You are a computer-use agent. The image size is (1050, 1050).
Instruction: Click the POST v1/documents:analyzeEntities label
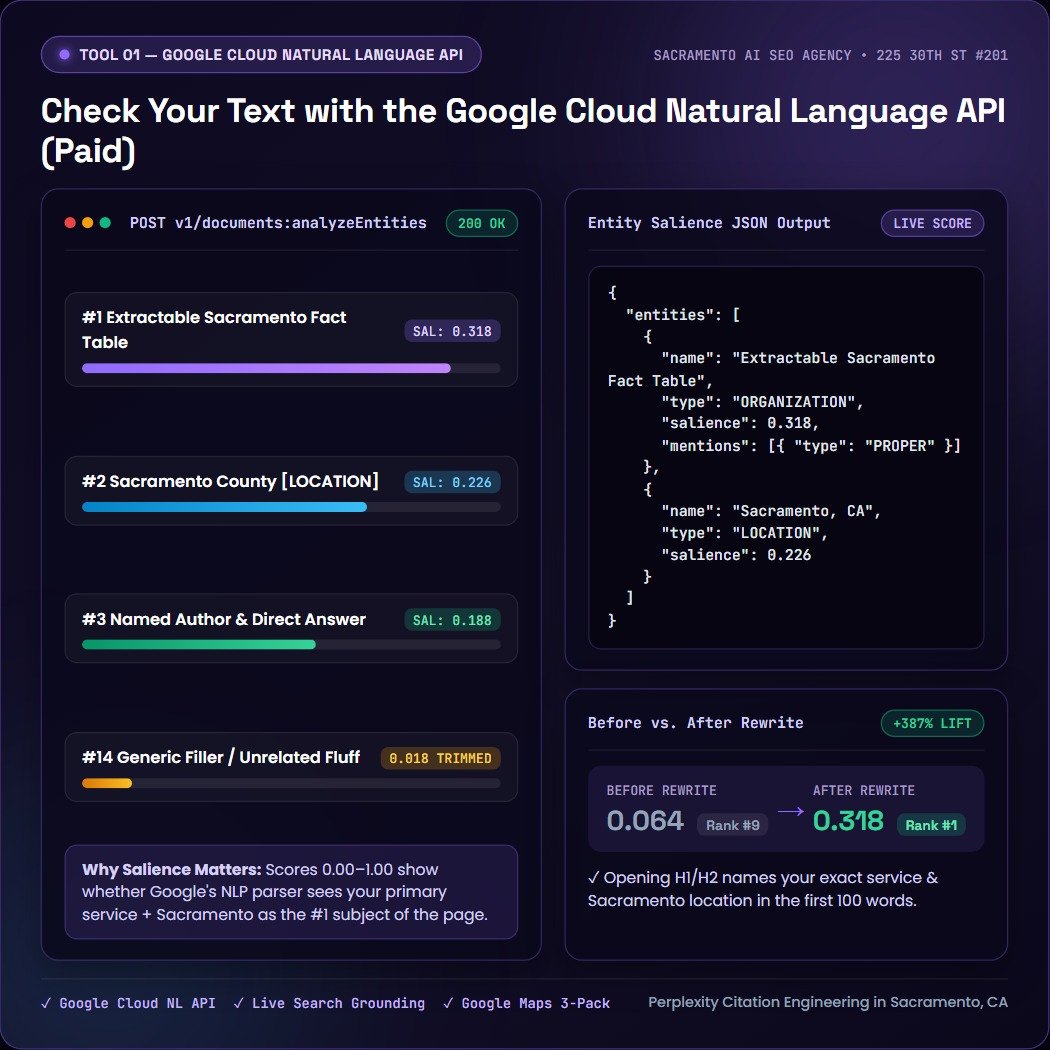coord(278,223)
